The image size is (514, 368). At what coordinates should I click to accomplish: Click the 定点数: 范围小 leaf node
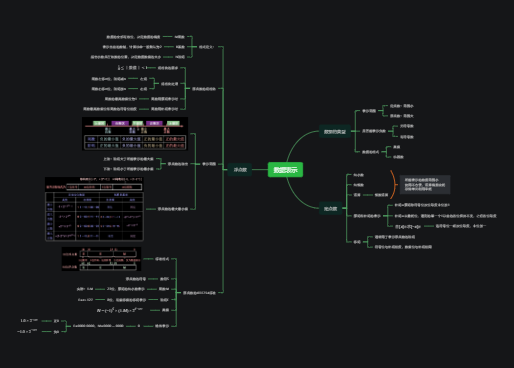coord(402,106)
